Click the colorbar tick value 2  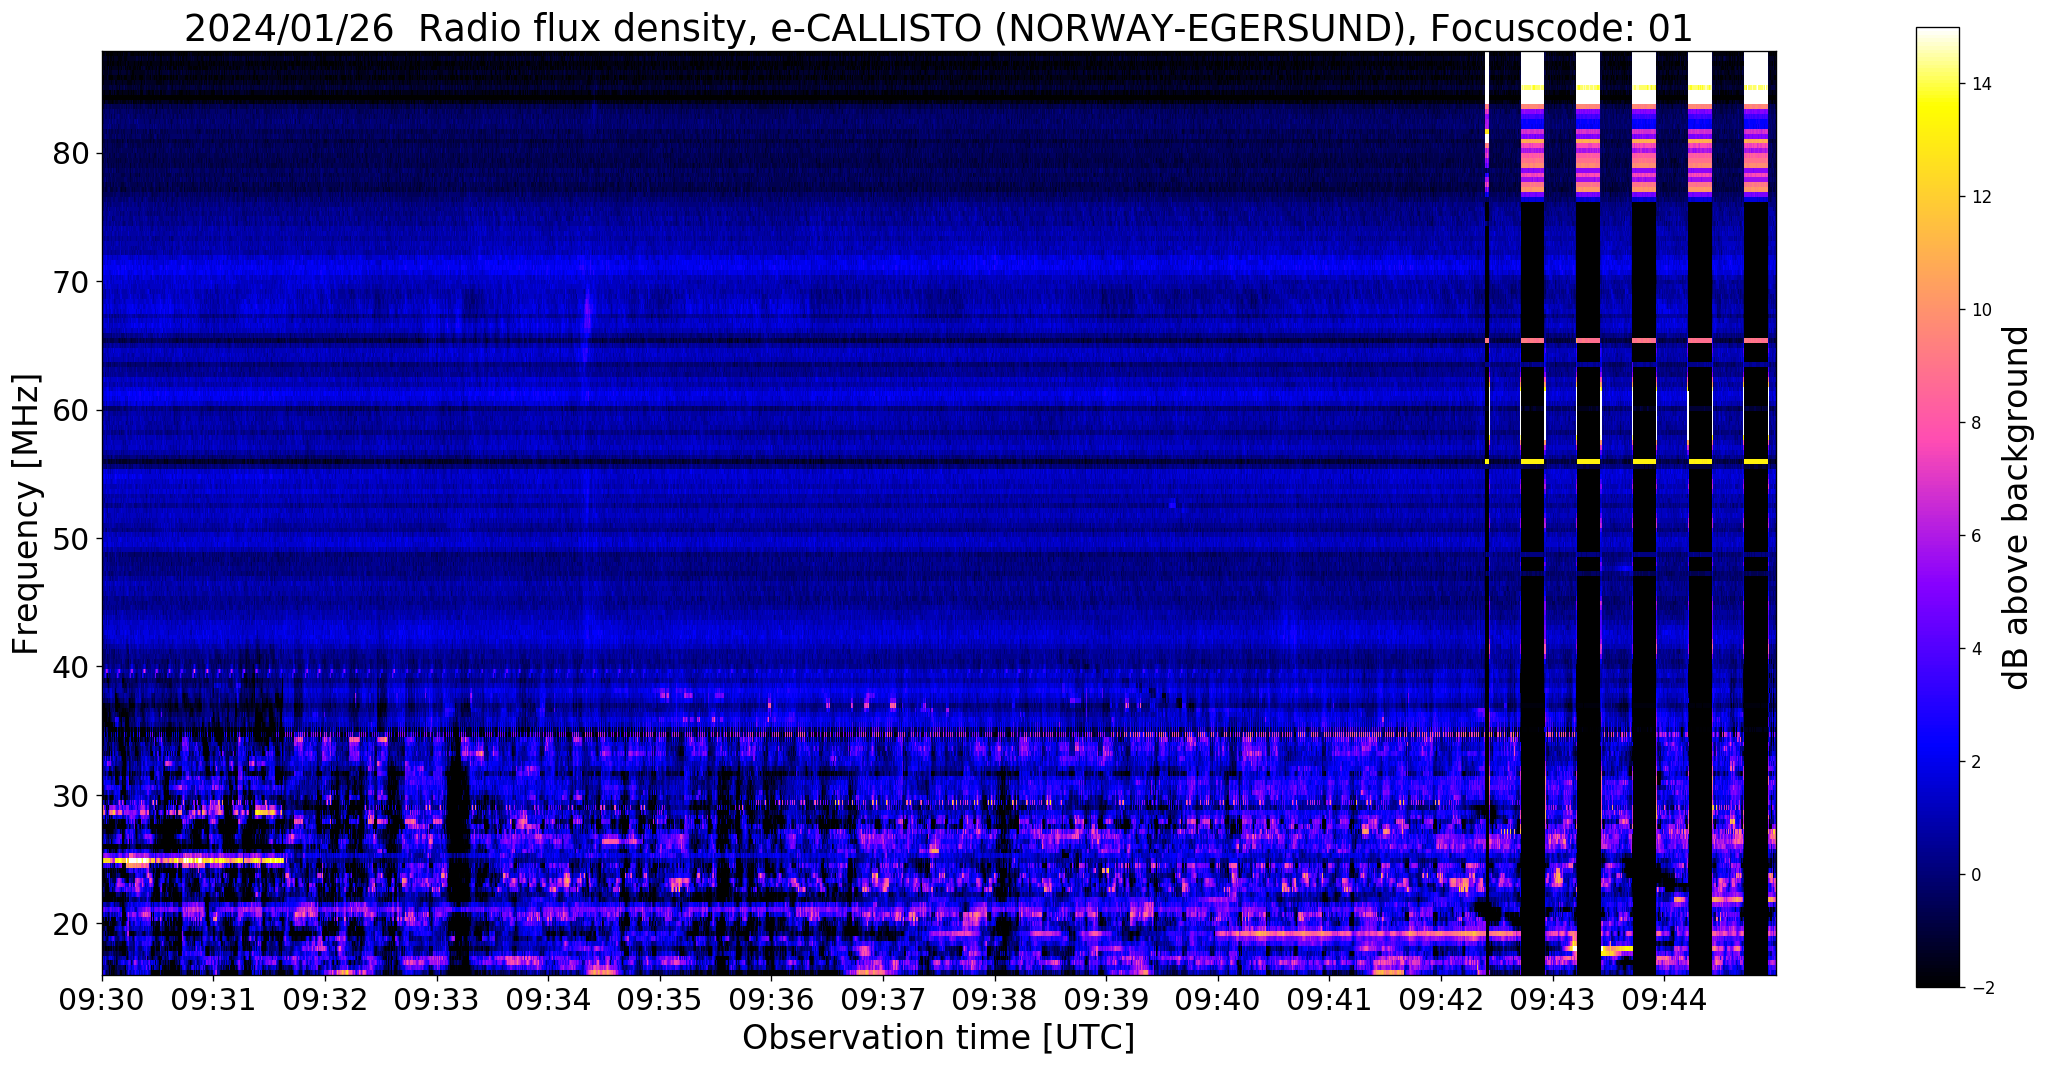click(x=1974, y=762)
